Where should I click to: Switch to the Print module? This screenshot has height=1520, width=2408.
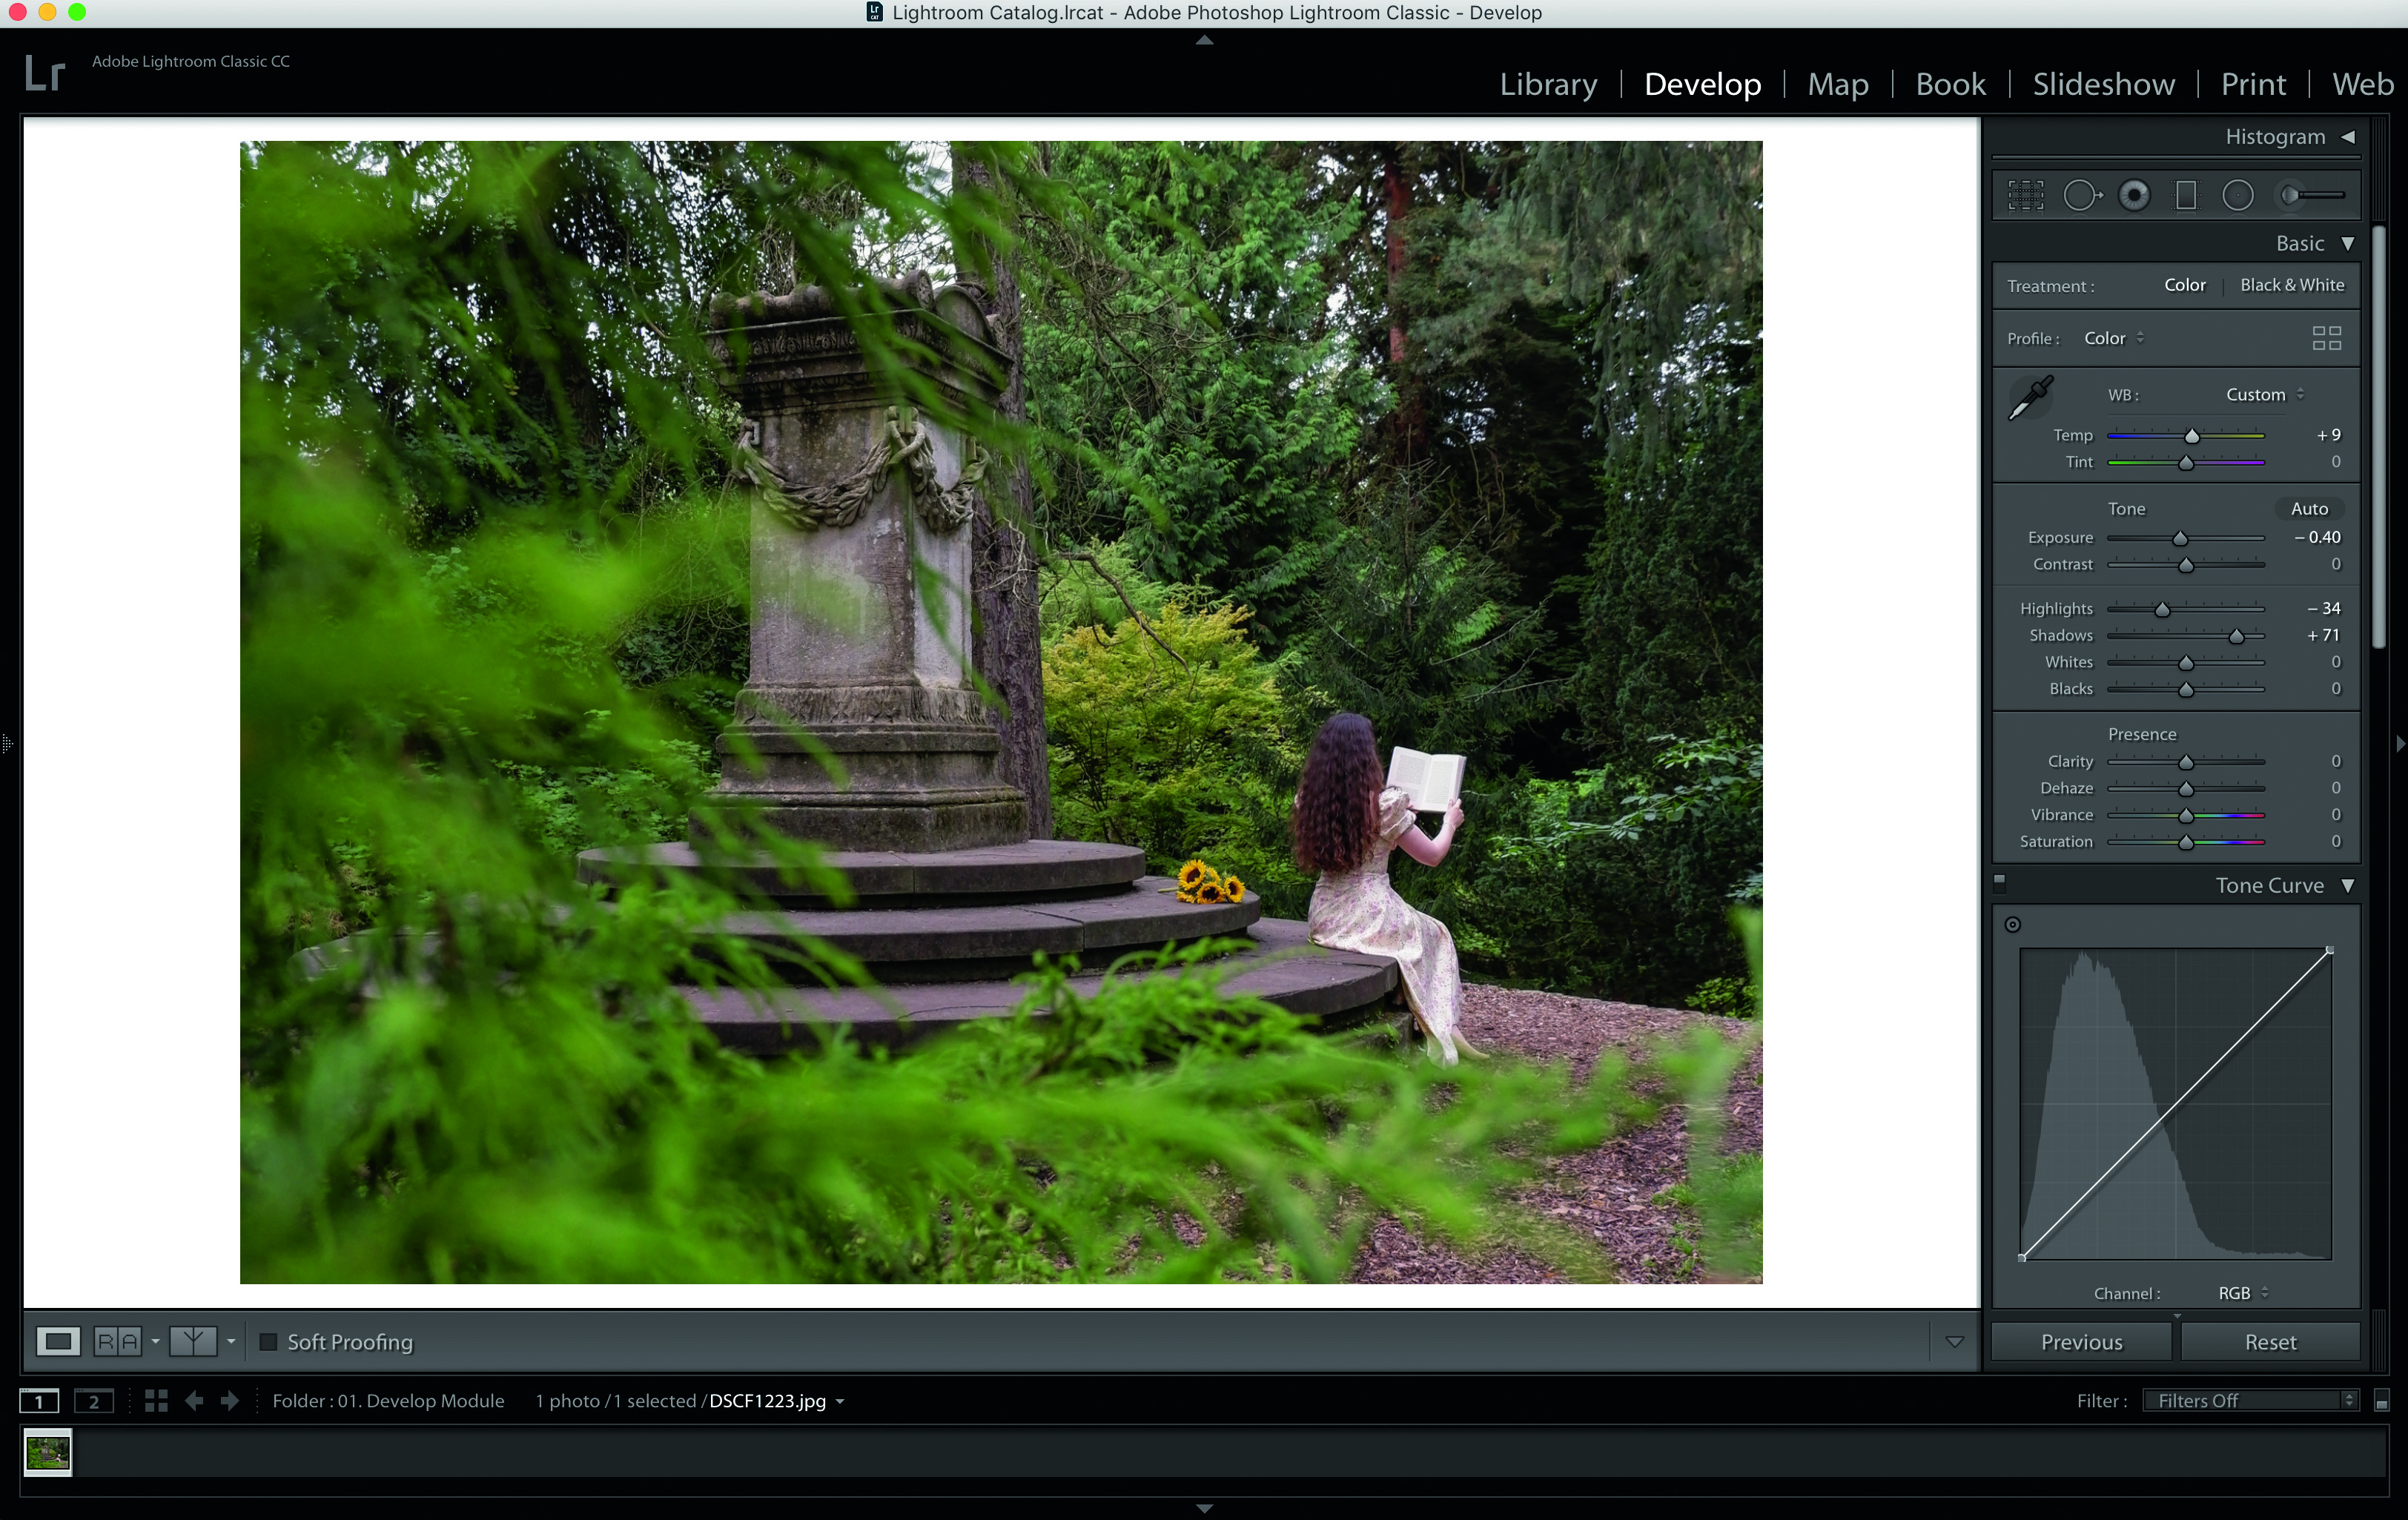click(x=2253, y=84)
